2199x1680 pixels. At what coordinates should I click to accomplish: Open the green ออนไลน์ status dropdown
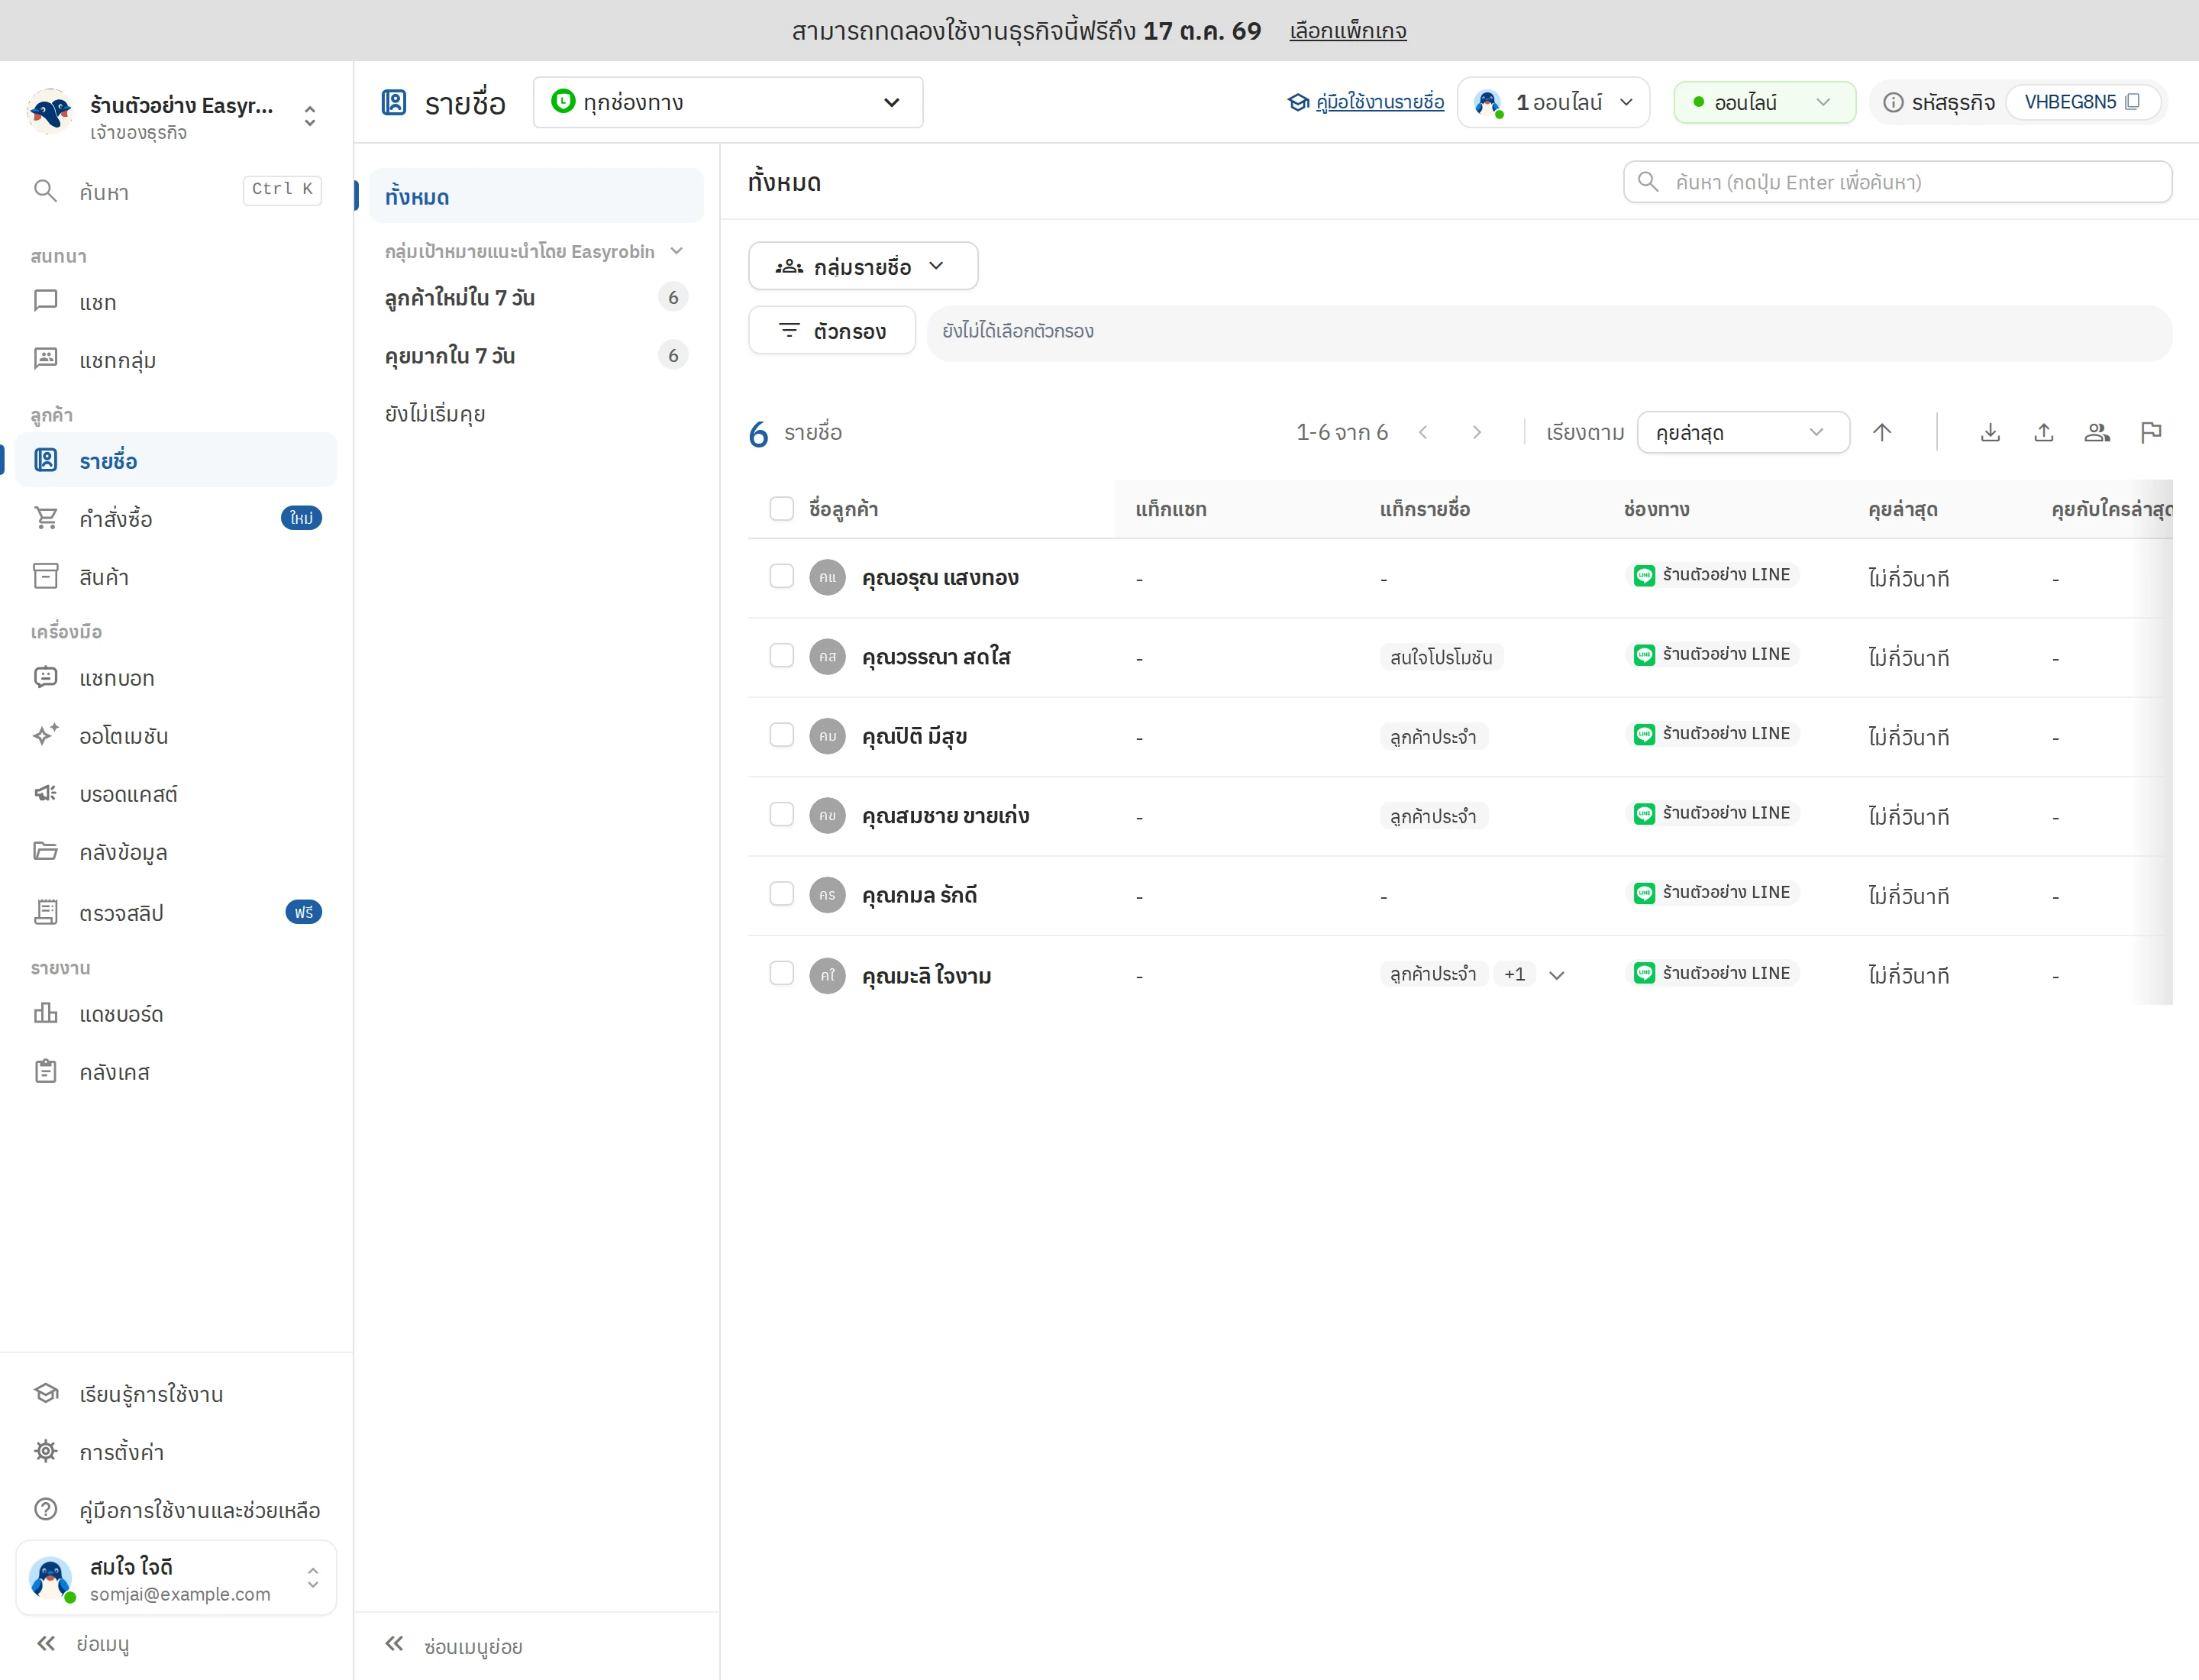click(1764, 102)
